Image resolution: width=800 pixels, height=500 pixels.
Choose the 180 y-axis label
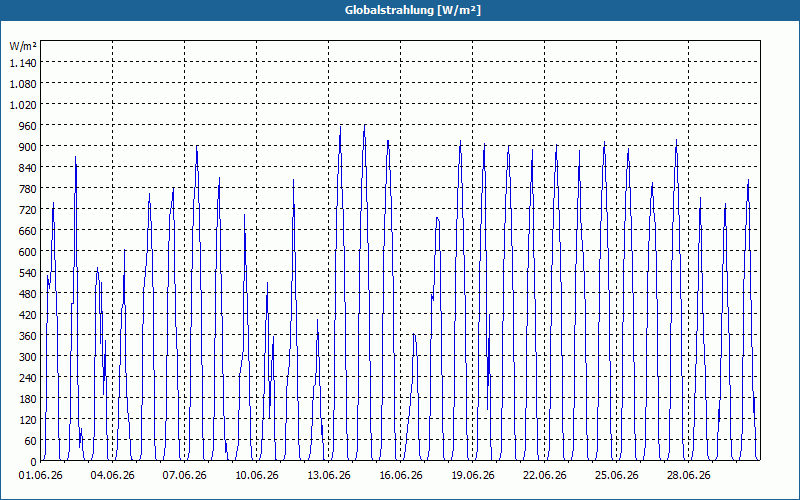[29, 399]
